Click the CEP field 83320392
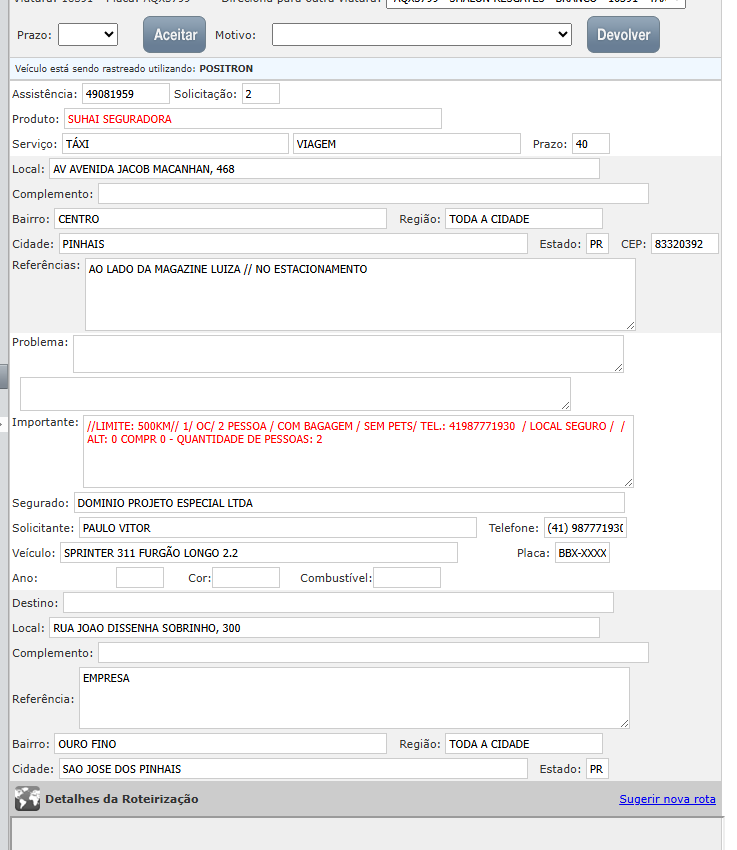This screenshot has height=850, width=737. coord(684,244)
